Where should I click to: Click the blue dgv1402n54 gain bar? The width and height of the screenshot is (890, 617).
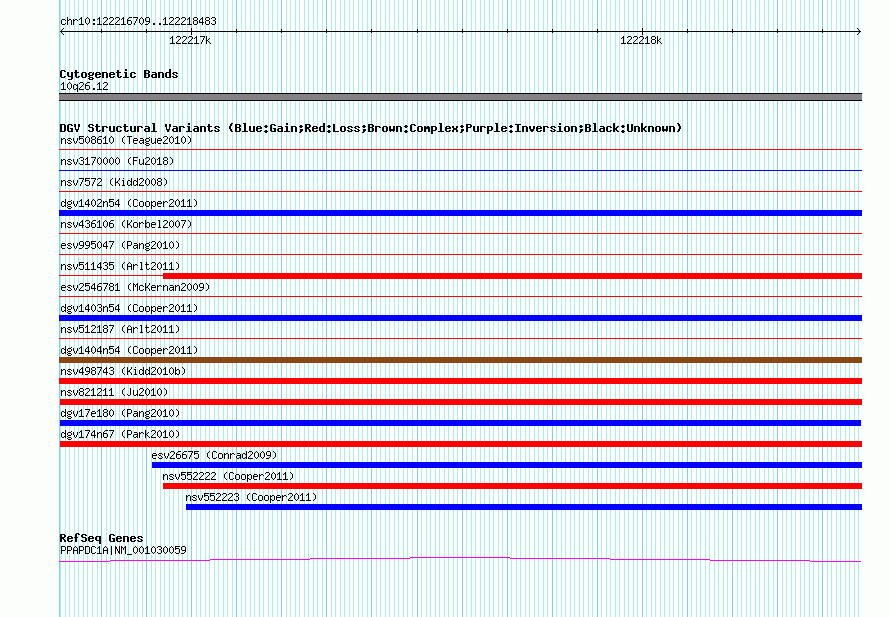coord(460,213)
